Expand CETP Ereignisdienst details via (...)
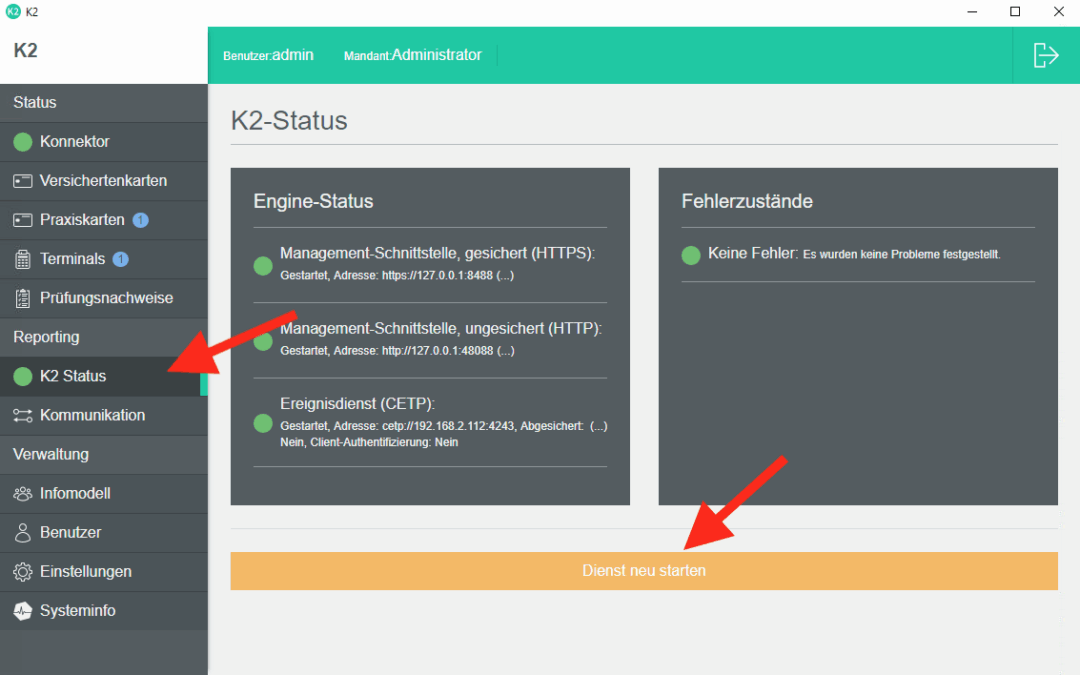Image resolution: width=1080 pixels, height=675 pixels. point(599,426)
